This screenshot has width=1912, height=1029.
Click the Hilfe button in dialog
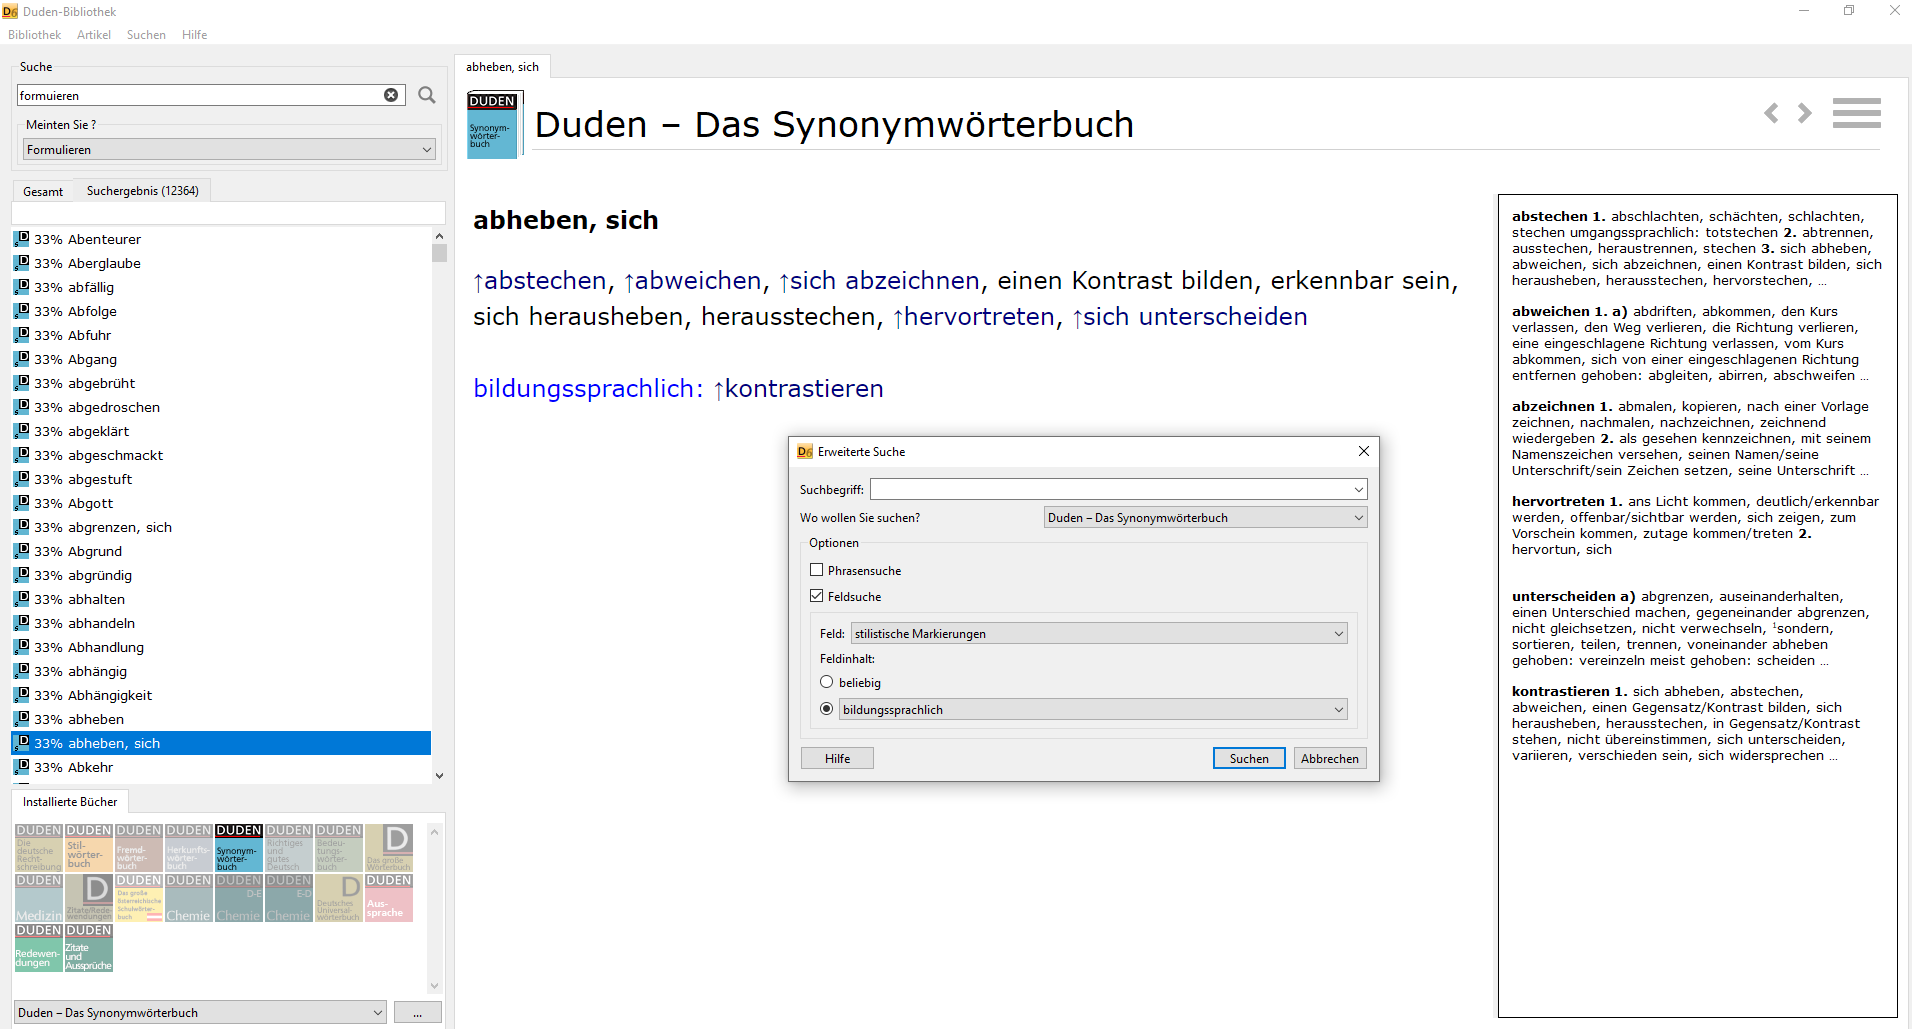[837, 758]
